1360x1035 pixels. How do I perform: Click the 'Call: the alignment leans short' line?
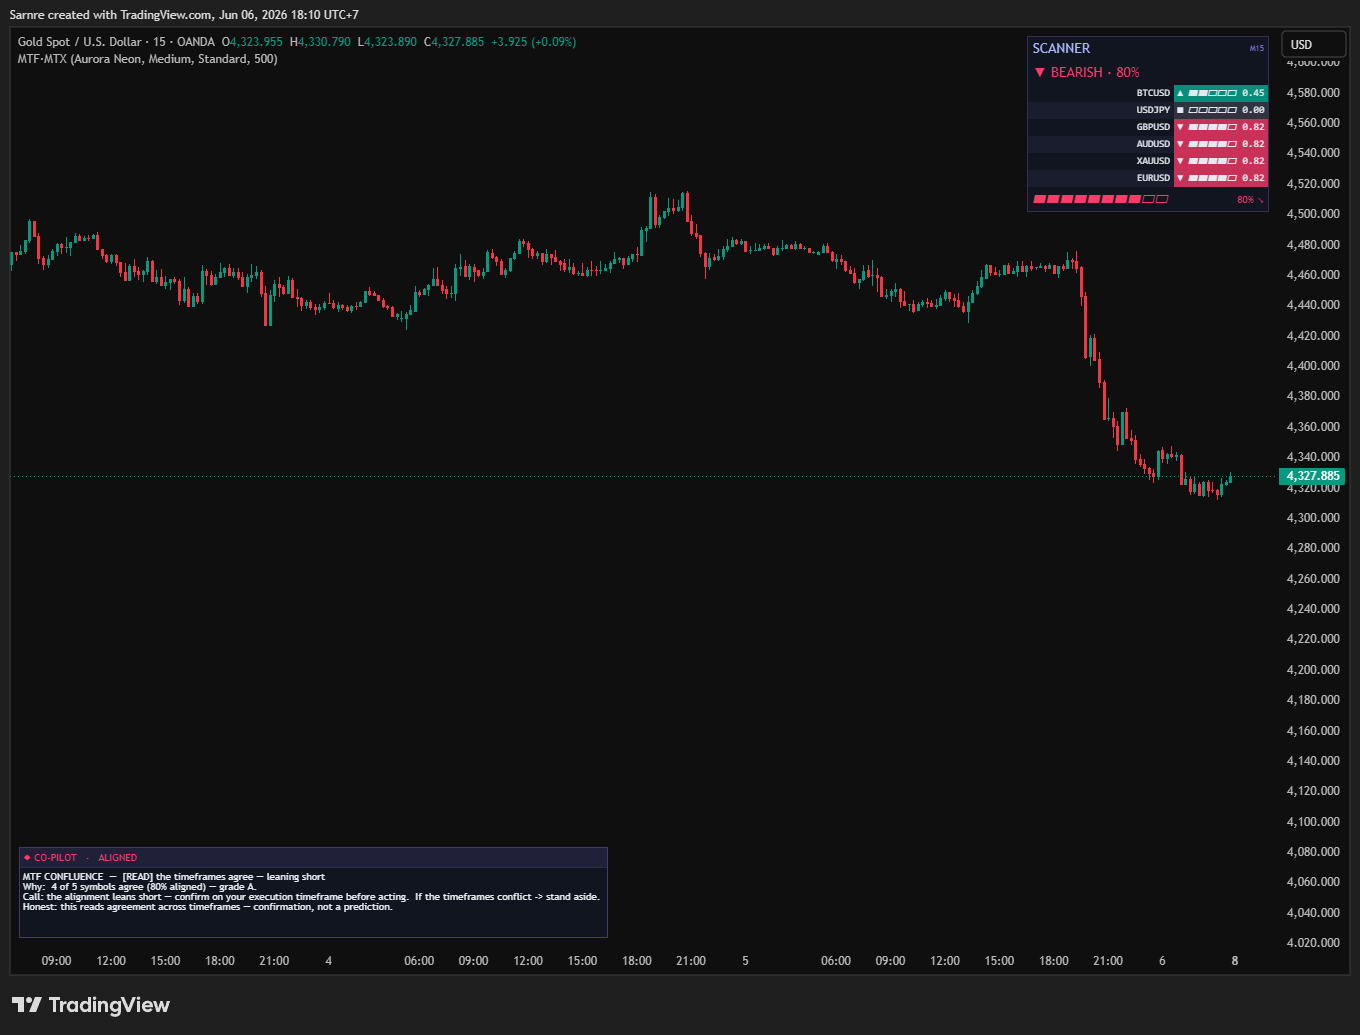pyautogui.click(x=311, y=897)
